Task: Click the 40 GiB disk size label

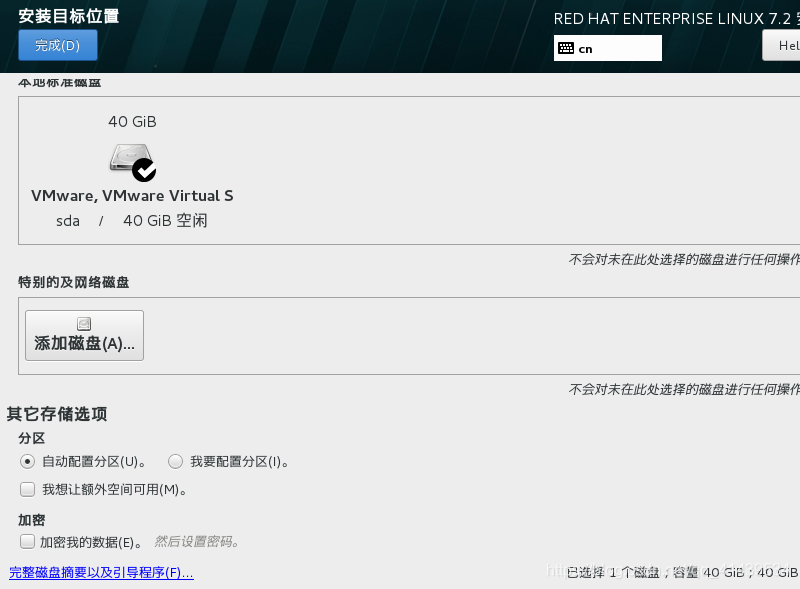Action: 132,121
